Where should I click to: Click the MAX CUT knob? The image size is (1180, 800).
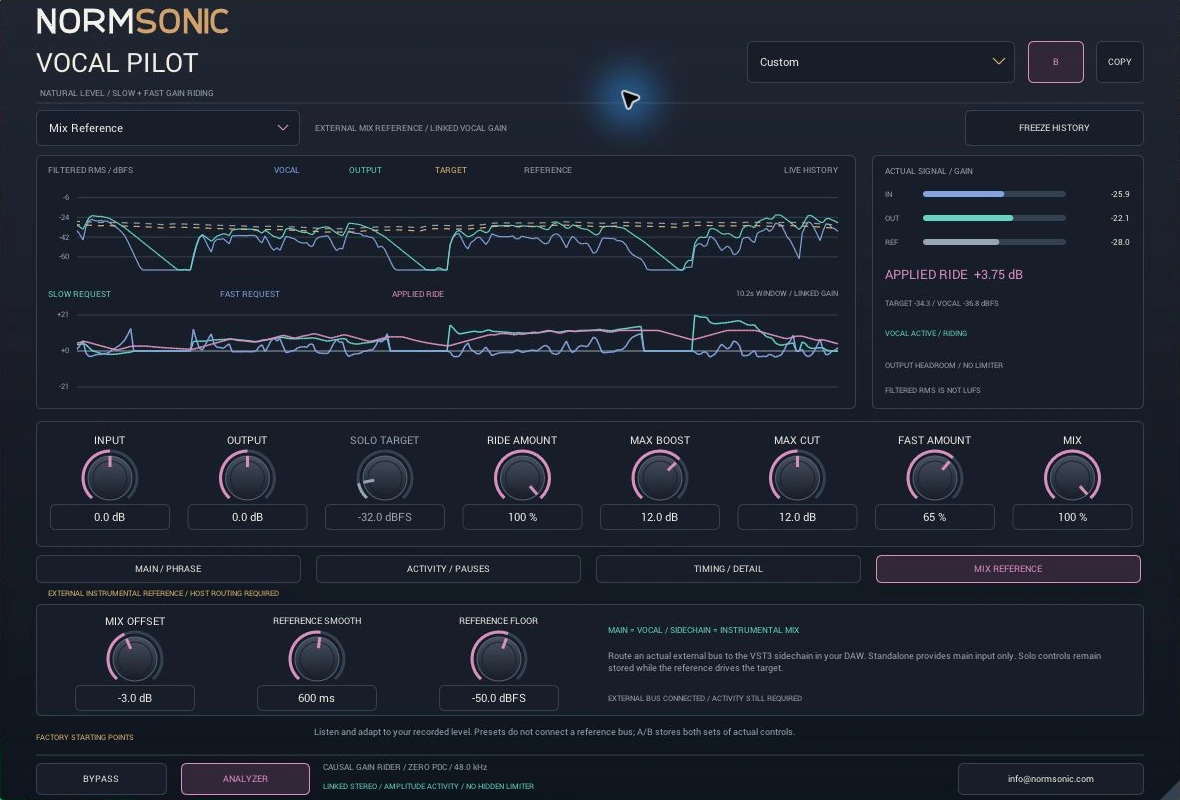click(x=797, y=476)
